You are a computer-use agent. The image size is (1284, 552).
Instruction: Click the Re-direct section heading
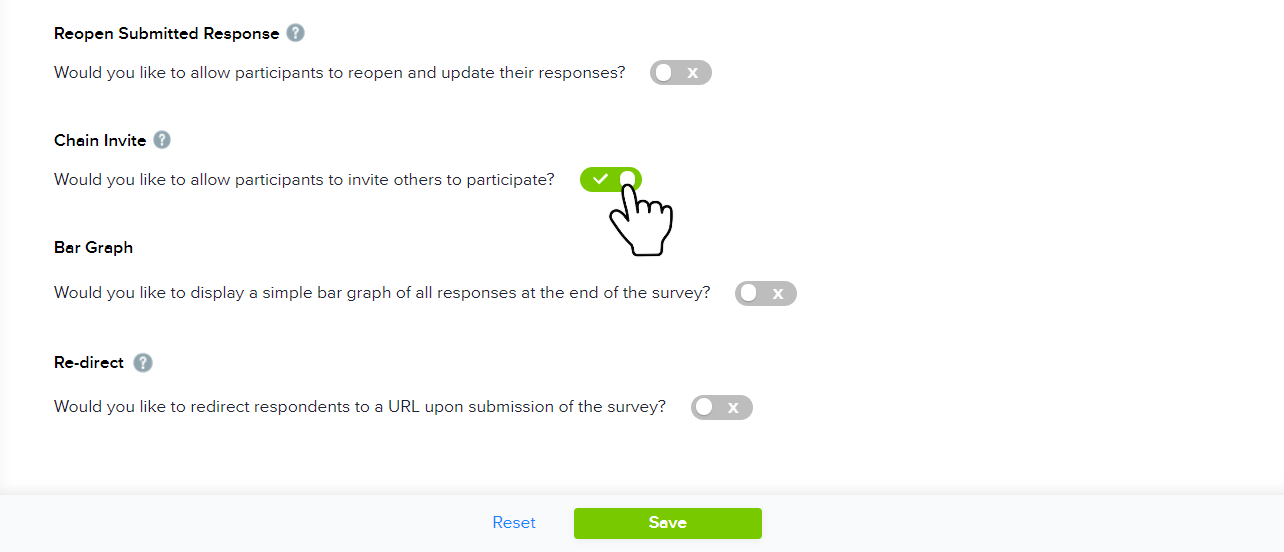89,363
